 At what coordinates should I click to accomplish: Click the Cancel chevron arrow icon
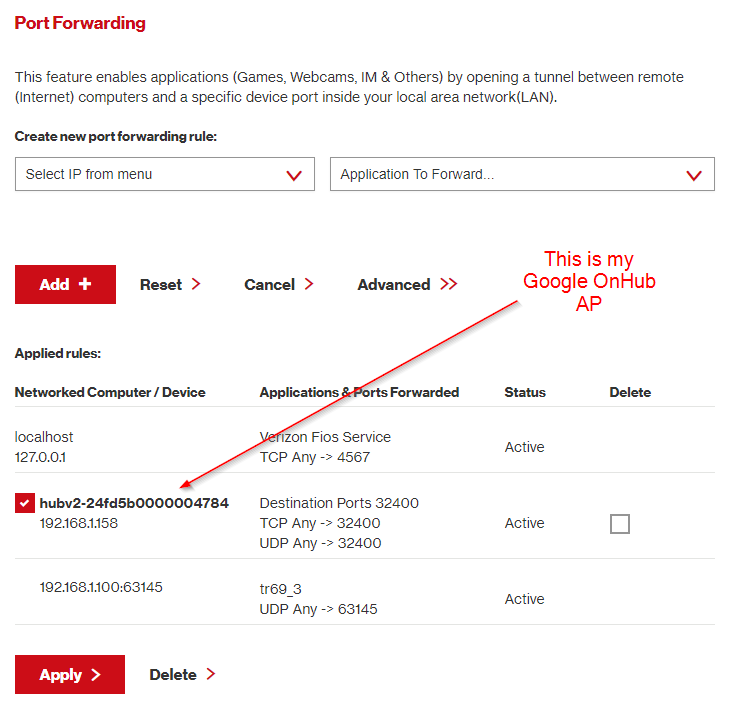pyautogui.click(x=309, y=284)
